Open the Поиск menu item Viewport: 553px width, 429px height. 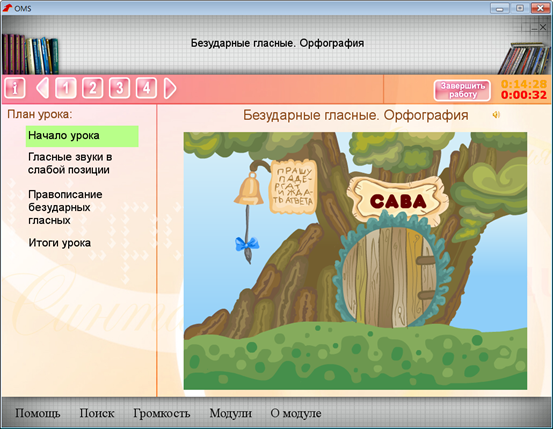pos(97,413)
